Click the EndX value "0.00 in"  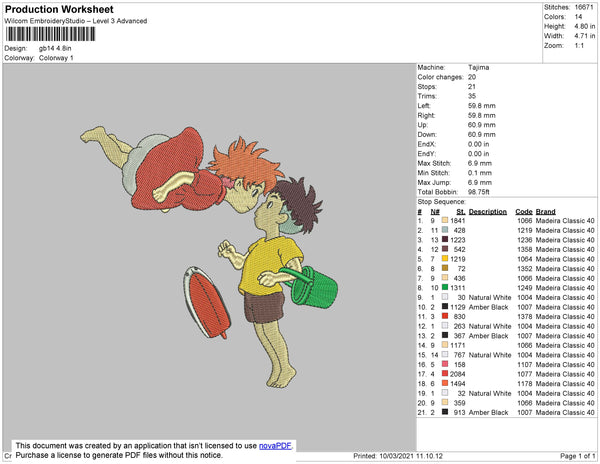[478, 144]
